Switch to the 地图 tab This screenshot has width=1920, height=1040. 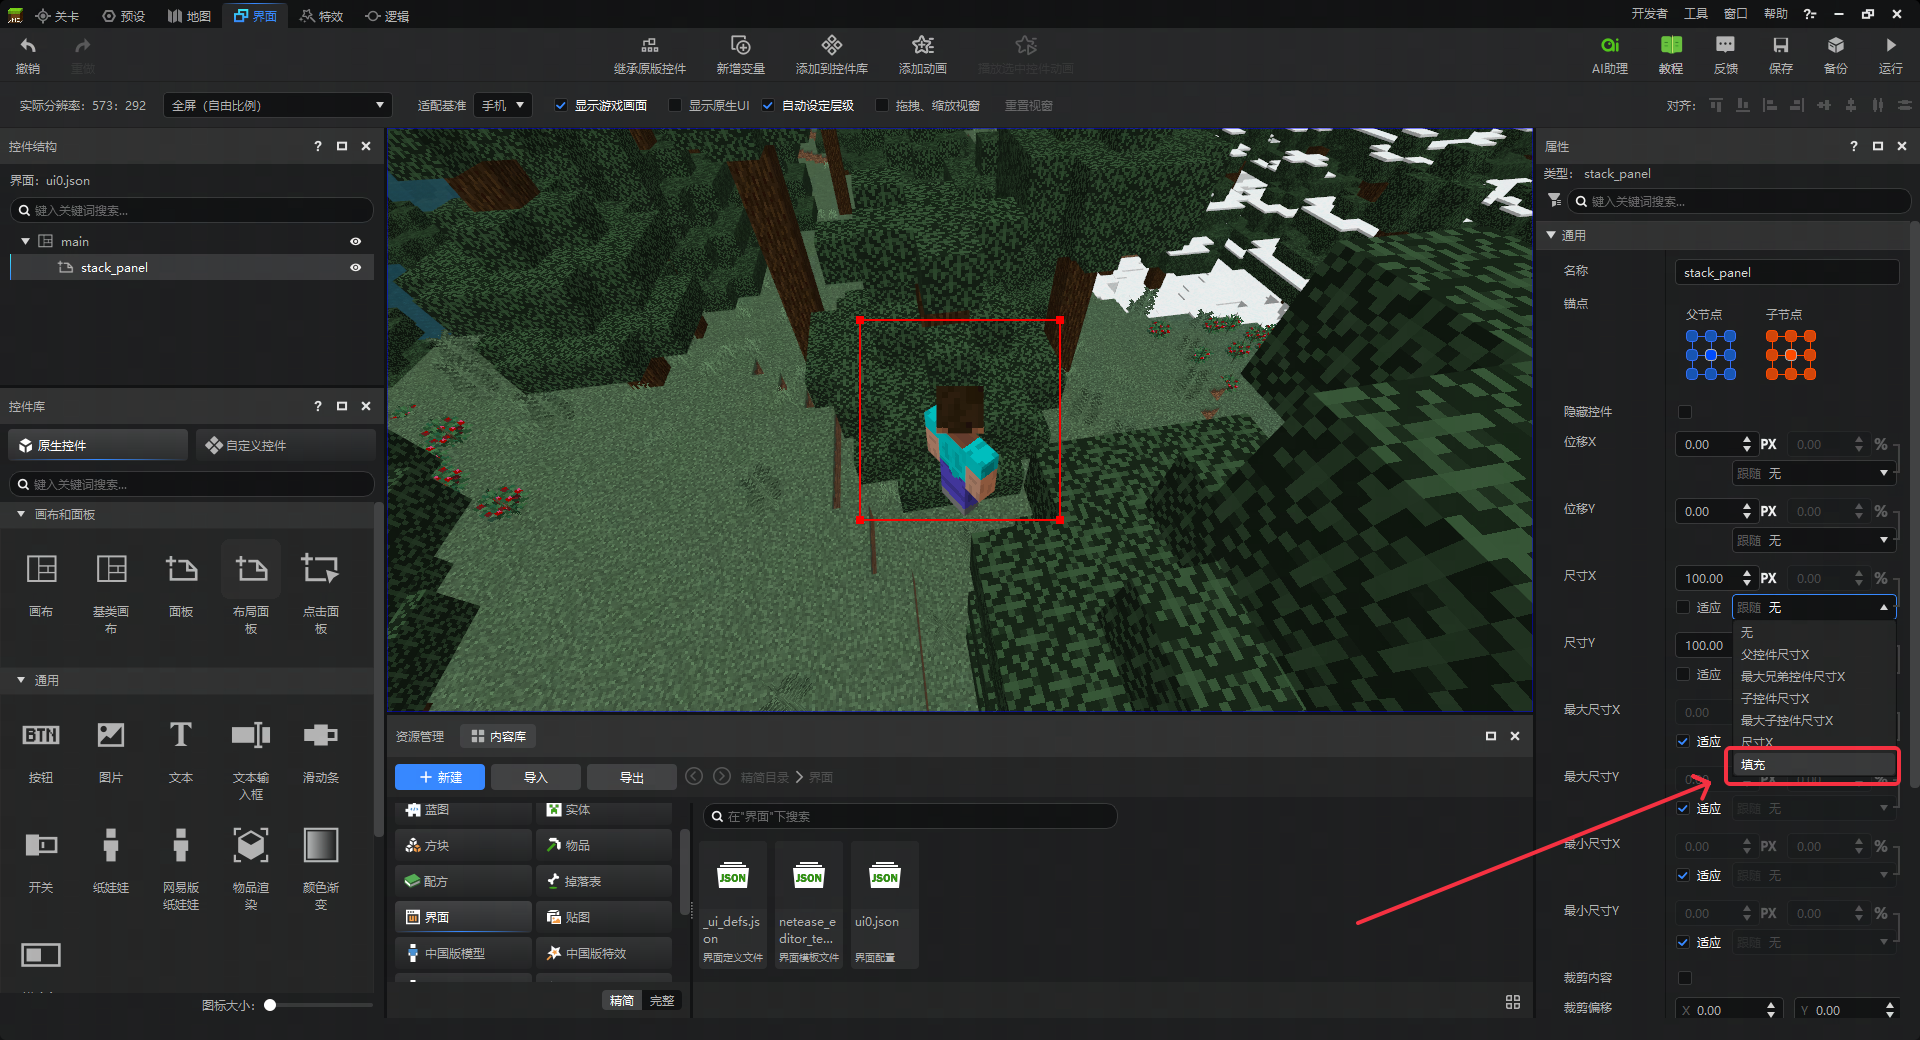(x=190, y=16)
